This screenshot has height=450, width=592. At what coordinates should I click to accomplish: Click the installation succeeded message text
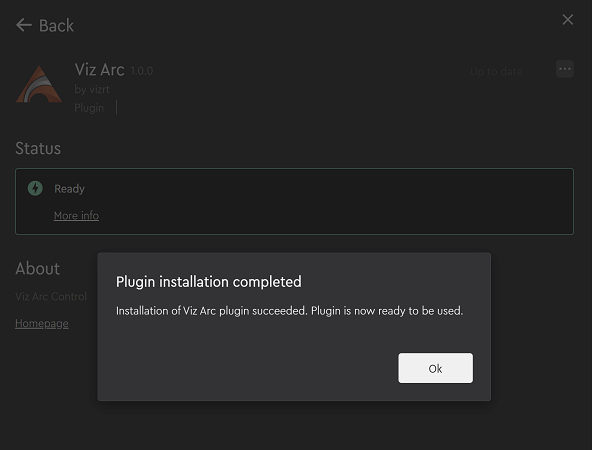click(x=289, y=311)
